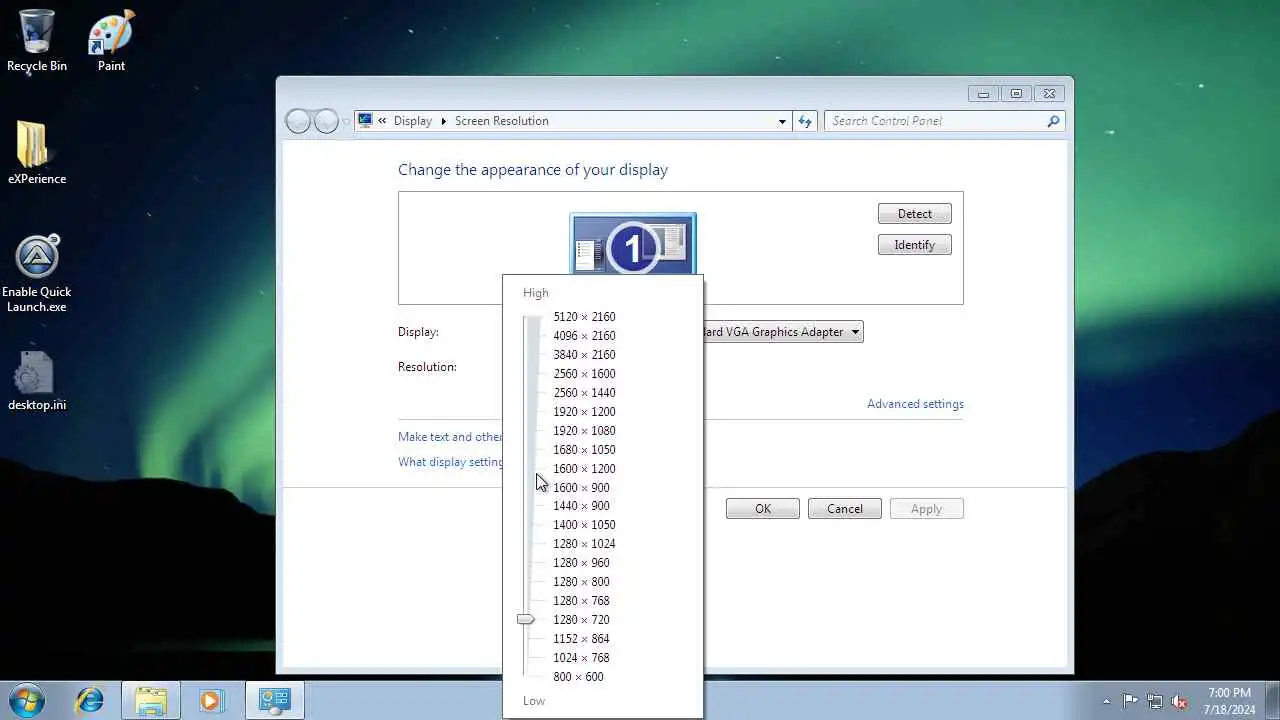The image size is (1280, 720).
Task: Select the desktop.ini file icon
Action: coord(37,380)
